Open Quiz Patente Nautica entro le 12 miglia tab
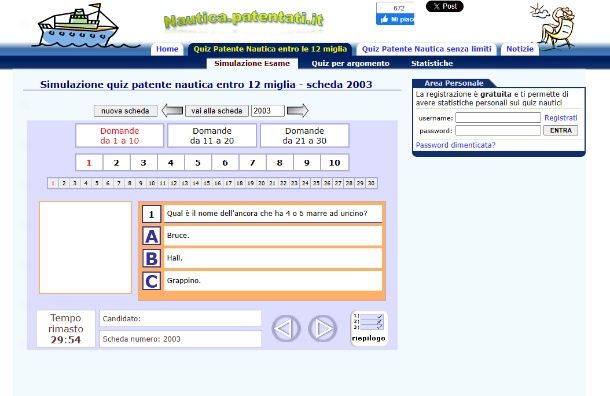This screenshot has height=396, width=610. pyautogui.click(x=270, y=49)
